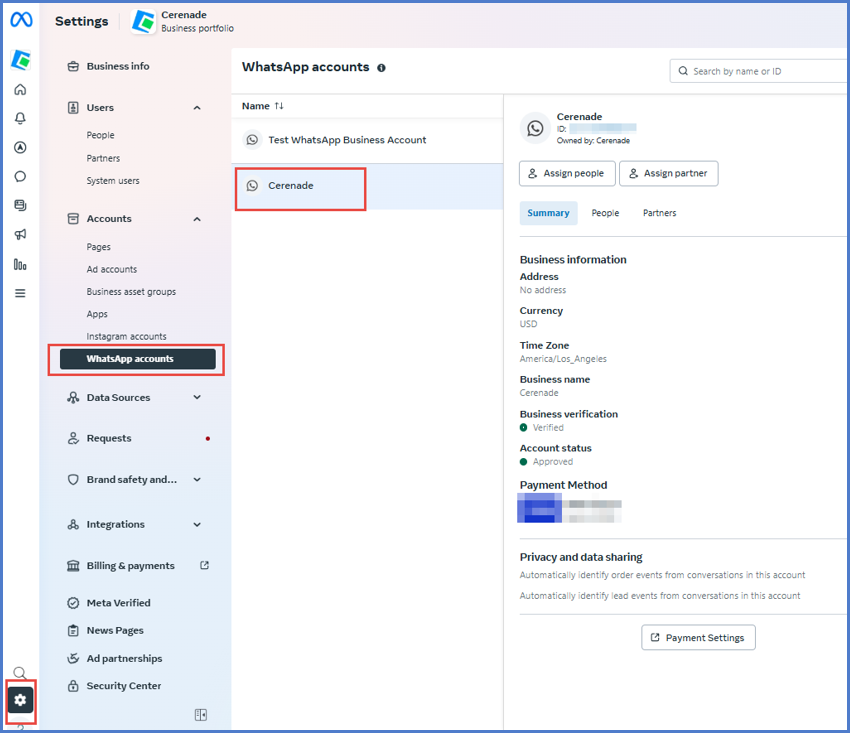Click the megaphone ads icon
850x733 pixels.
pyautogui.click(x=20, y=235)
